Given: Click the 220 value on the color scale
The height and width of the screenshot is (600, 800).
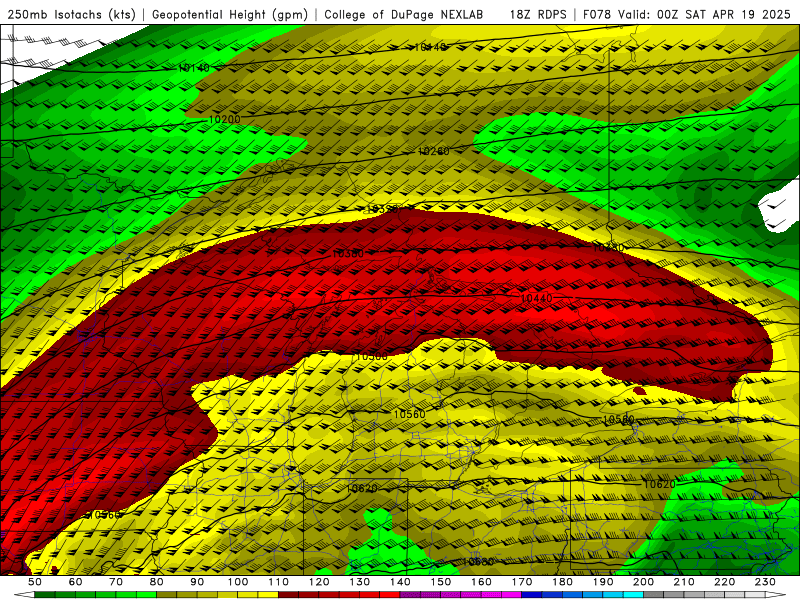Looking at the screenshot, I should click(x=724, y=582).
